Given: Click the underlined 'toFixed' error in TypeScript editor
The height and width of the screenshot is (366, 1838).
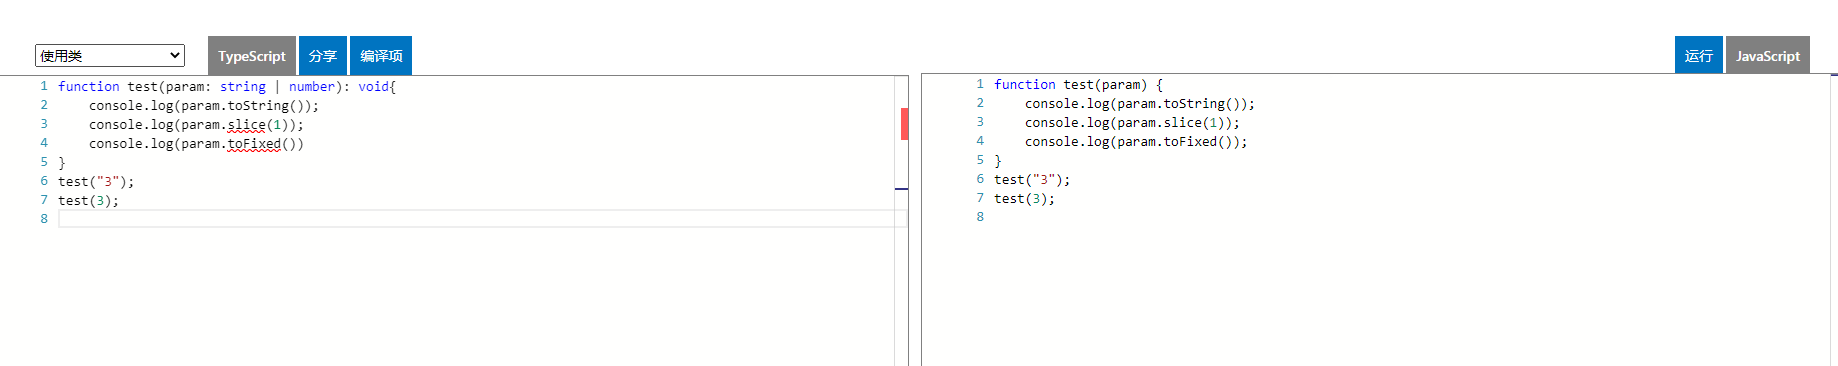Looking at the screenshot, I should pyautogui.click(x=254, y=144).
